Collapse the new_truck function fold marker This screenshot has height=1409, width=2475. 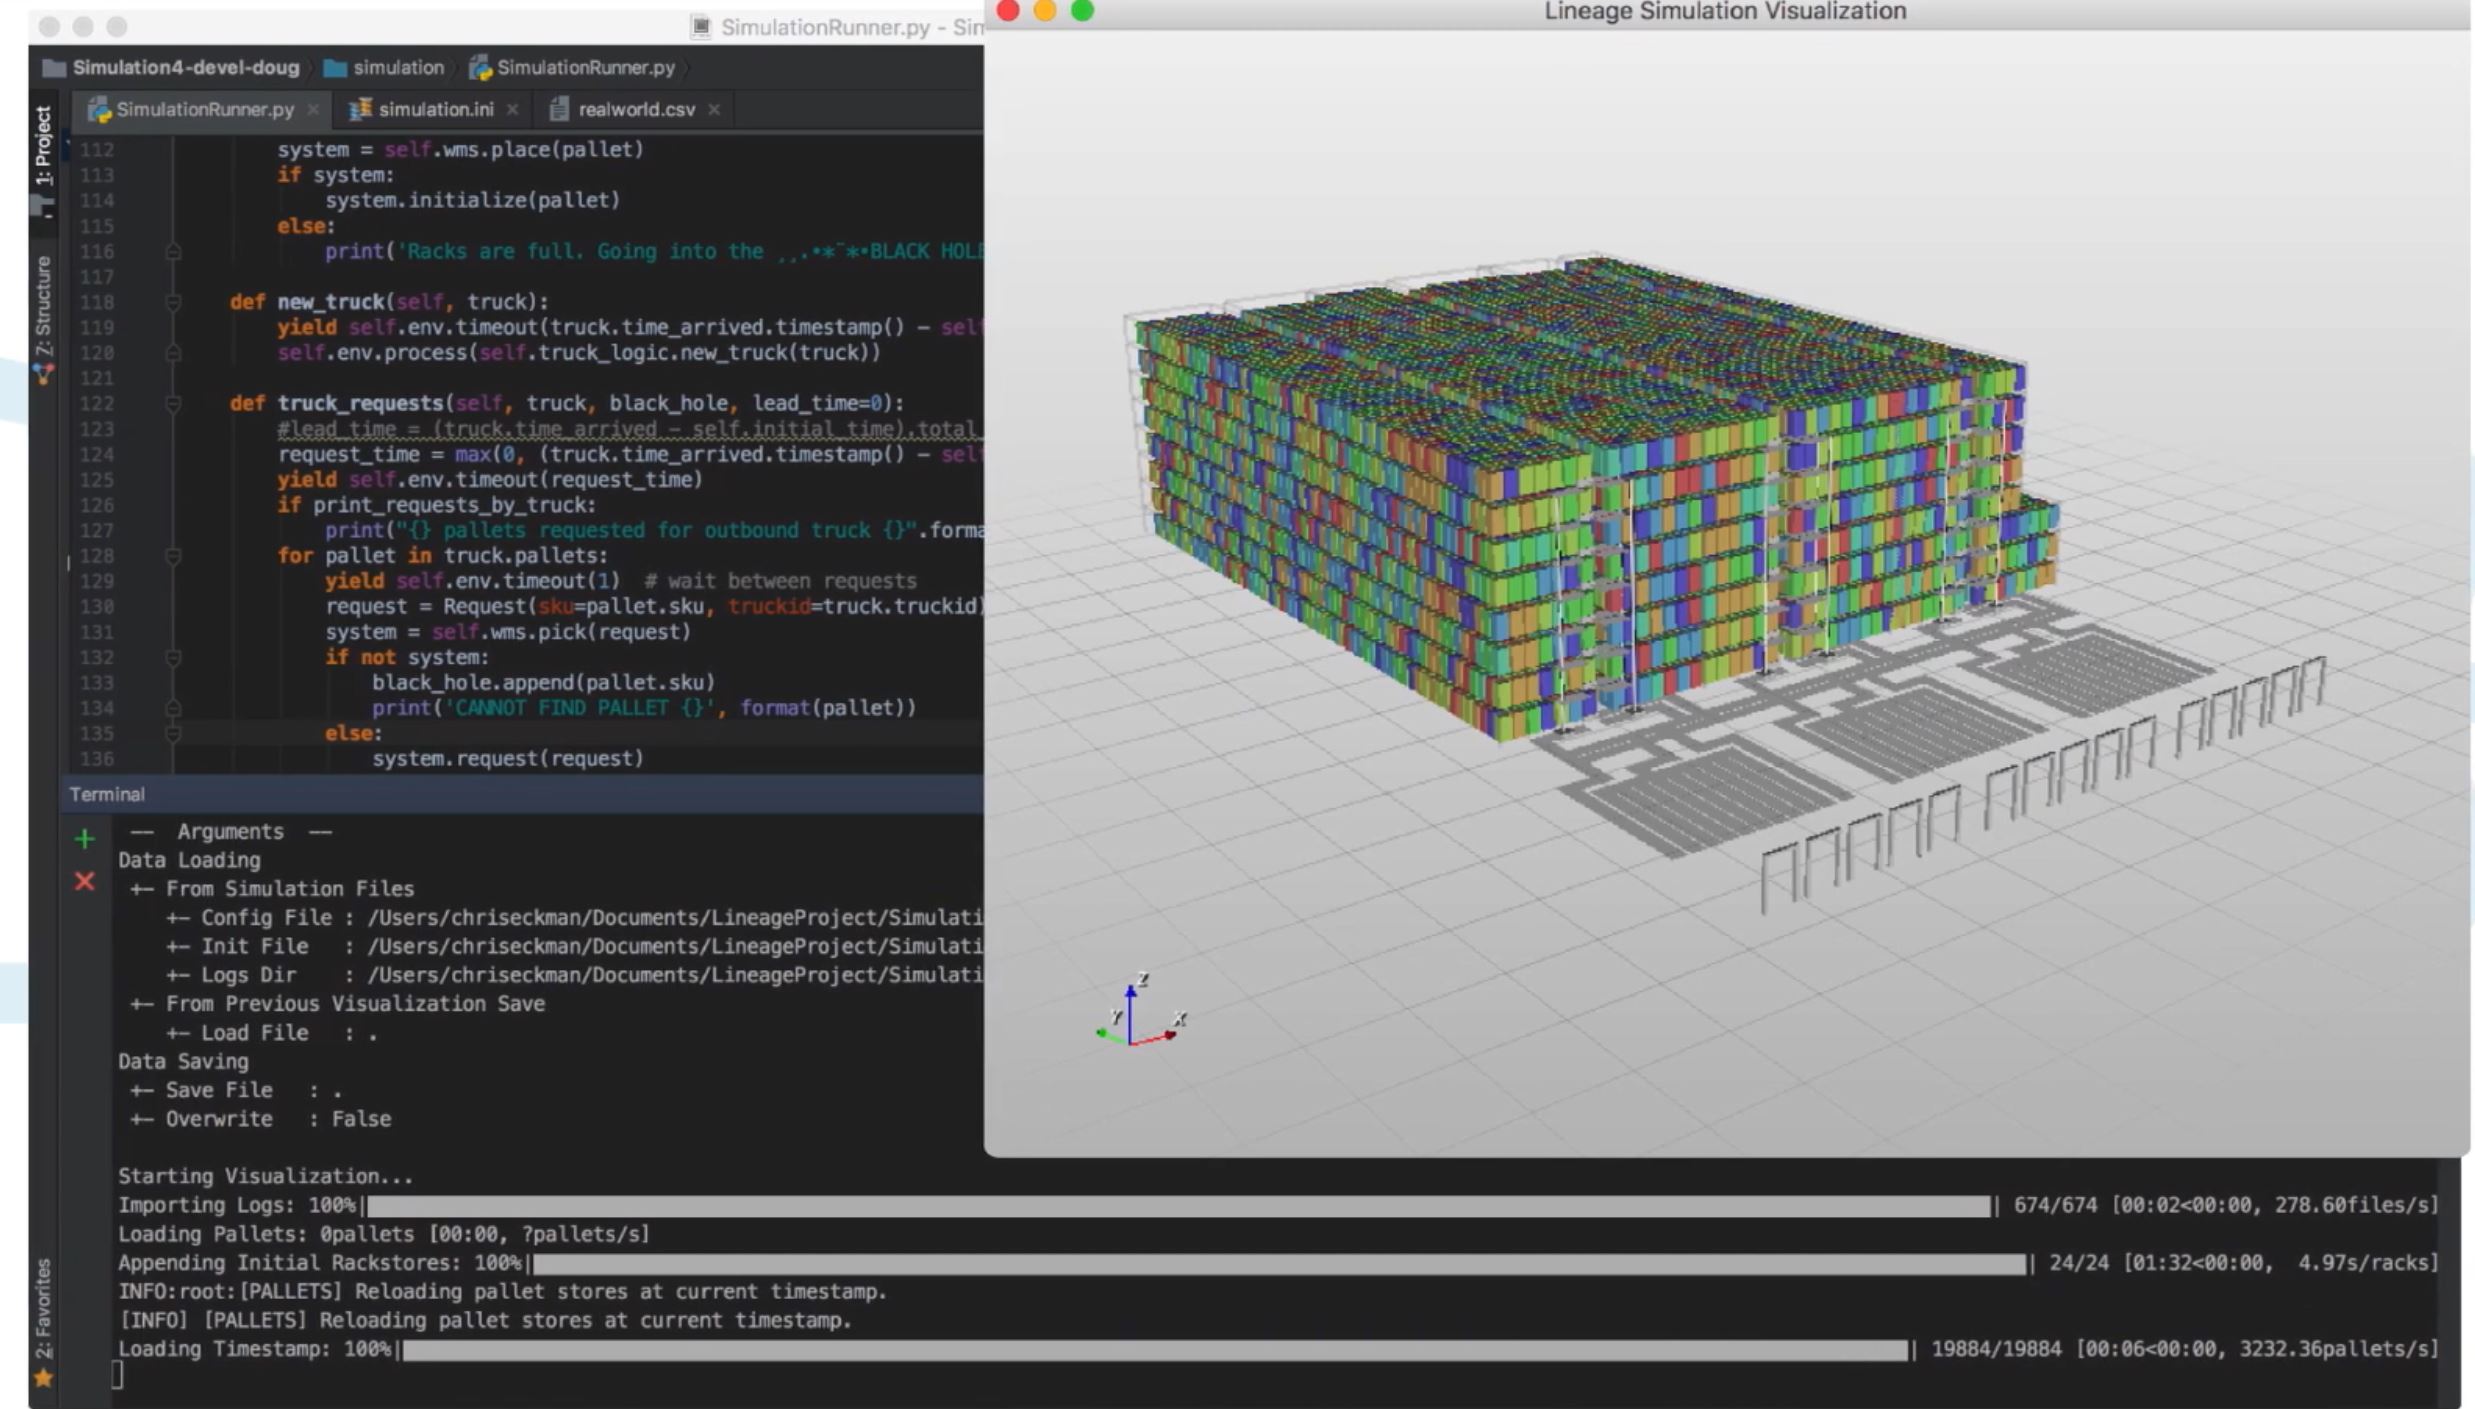click(x=173, y=302)
